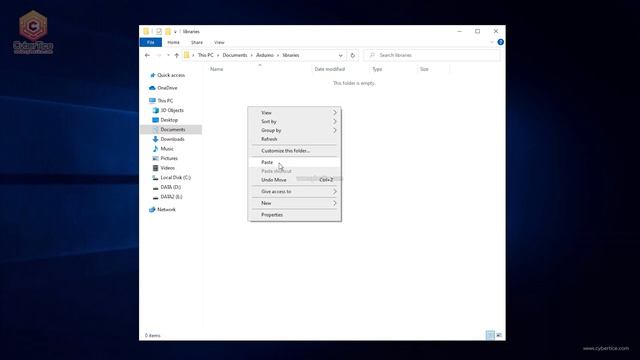The height and width of the screenshot is (360, 640).
Task: Click the Music note icon
Action: click(x=156, y=149)
